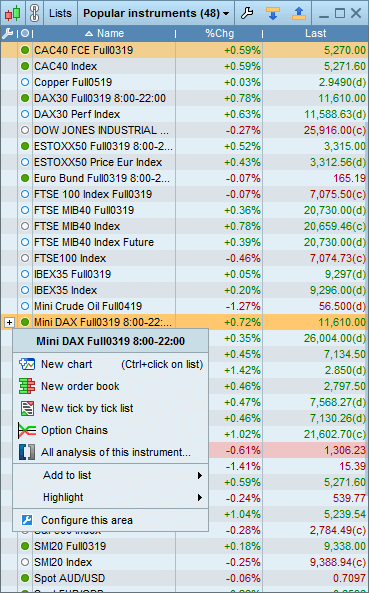Open All analysis of this instrument

tap(116, 452)
